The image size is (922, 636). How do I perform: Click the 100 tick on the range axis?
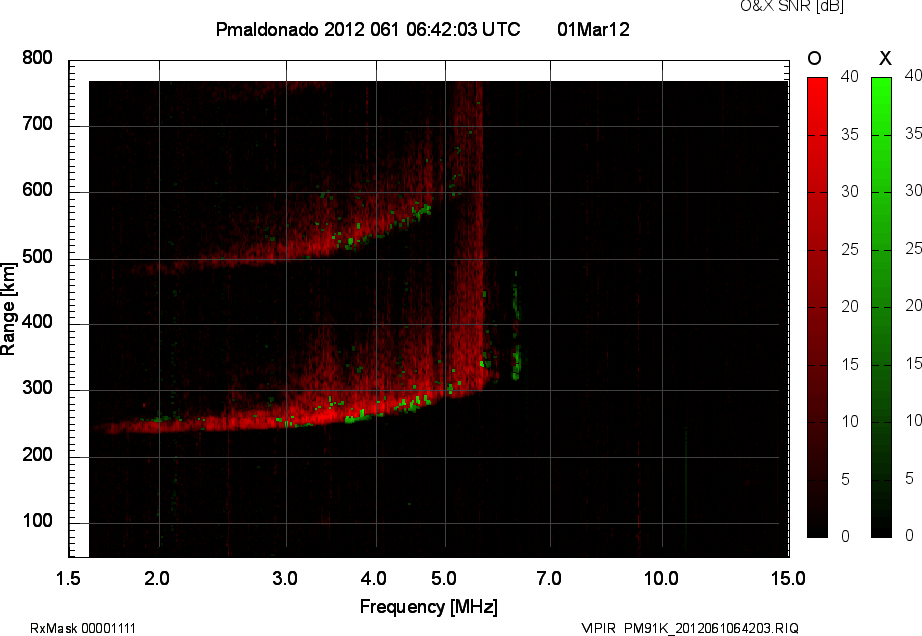tap(38, 522)
